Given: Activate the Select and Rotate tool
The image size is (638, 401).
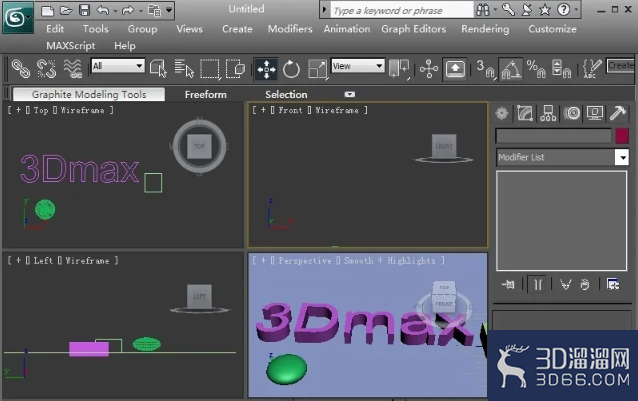Looking at the screenshot, I should 291,69.
